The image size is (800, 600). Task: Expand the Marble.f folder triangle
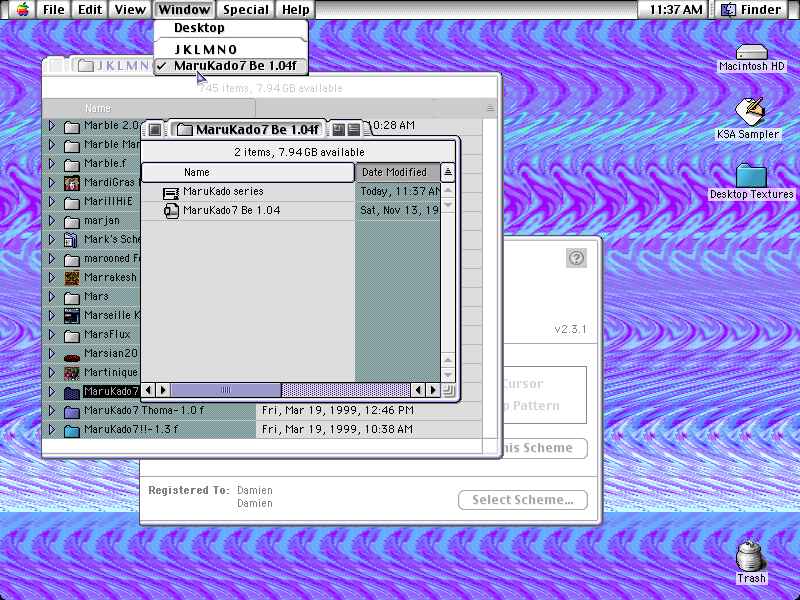click(52, 163)
